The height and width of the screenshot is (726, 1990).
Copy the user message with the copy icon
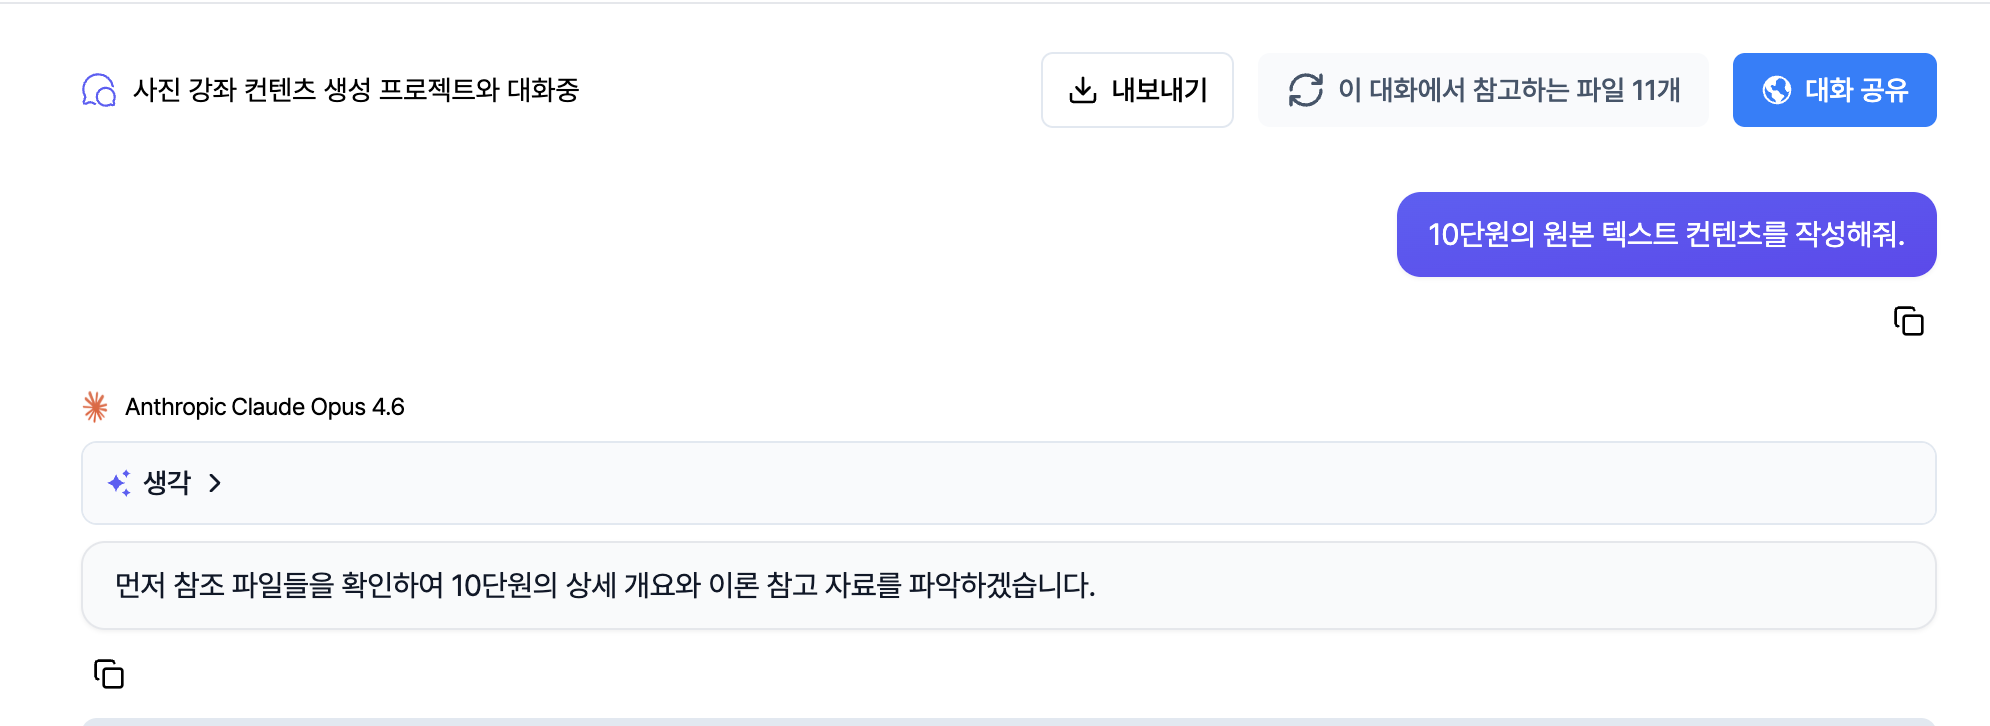coord(1908,321)
